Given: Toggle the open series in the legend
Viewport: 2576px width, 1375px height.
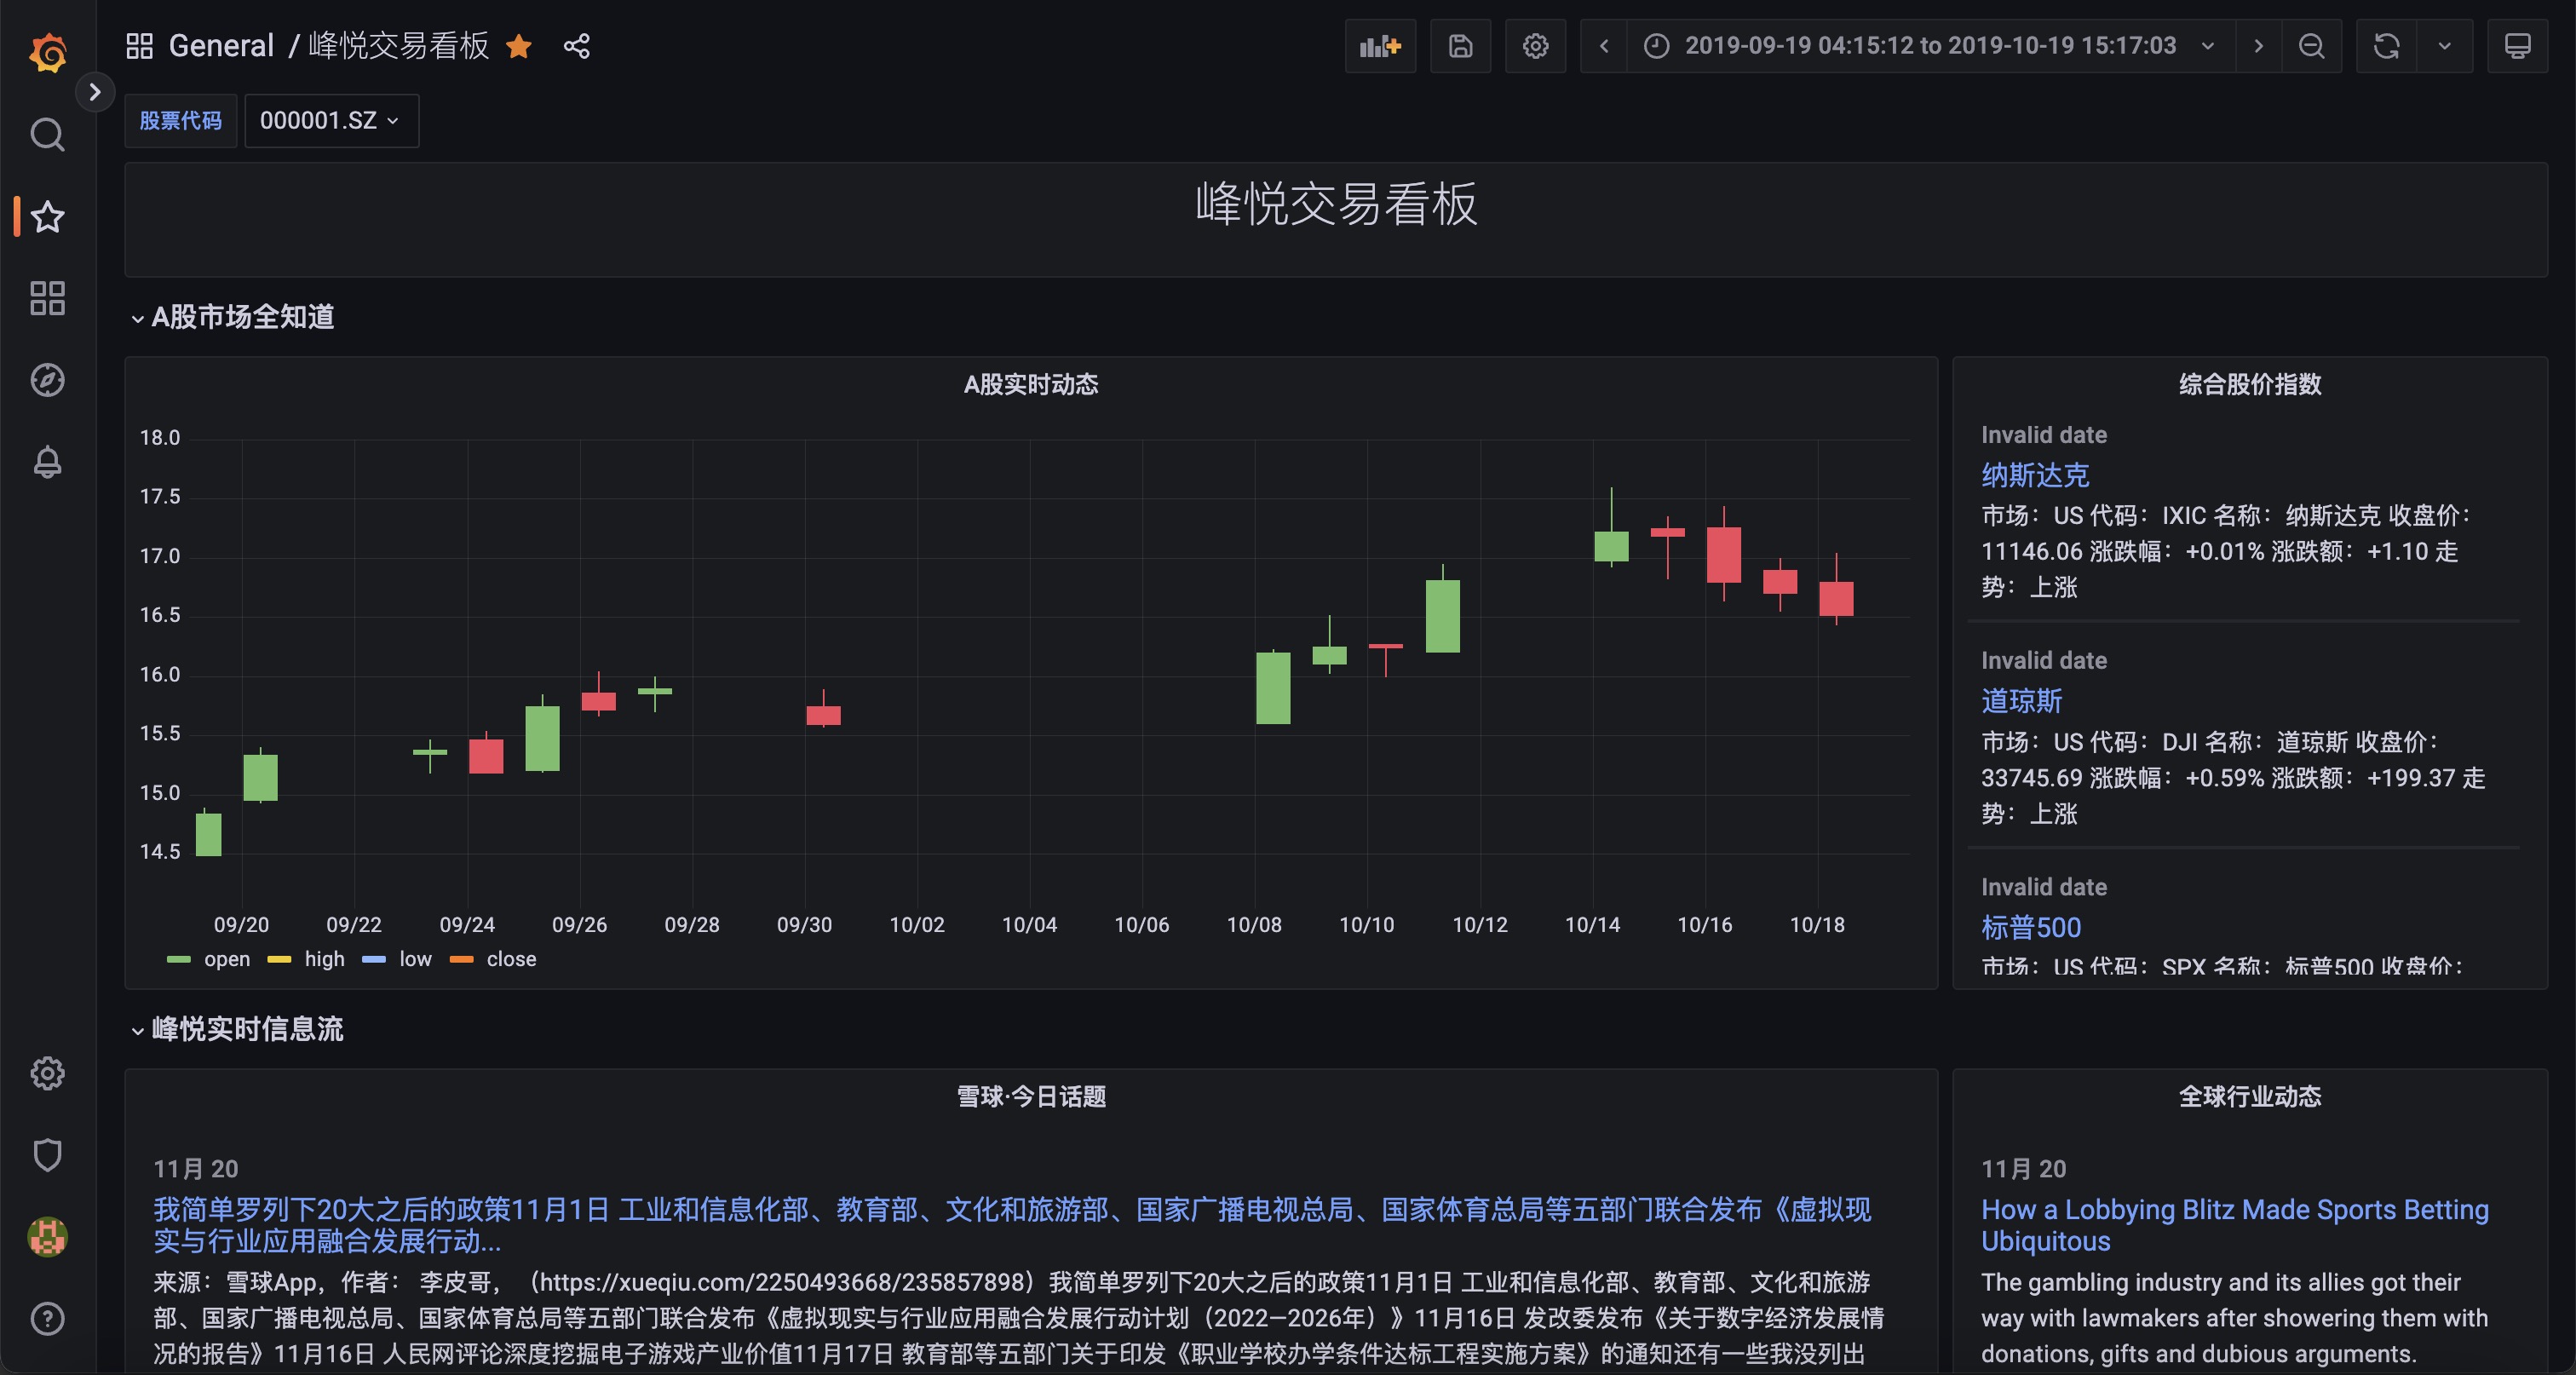Looking at the screenshot, I should (x=226, y=959).
